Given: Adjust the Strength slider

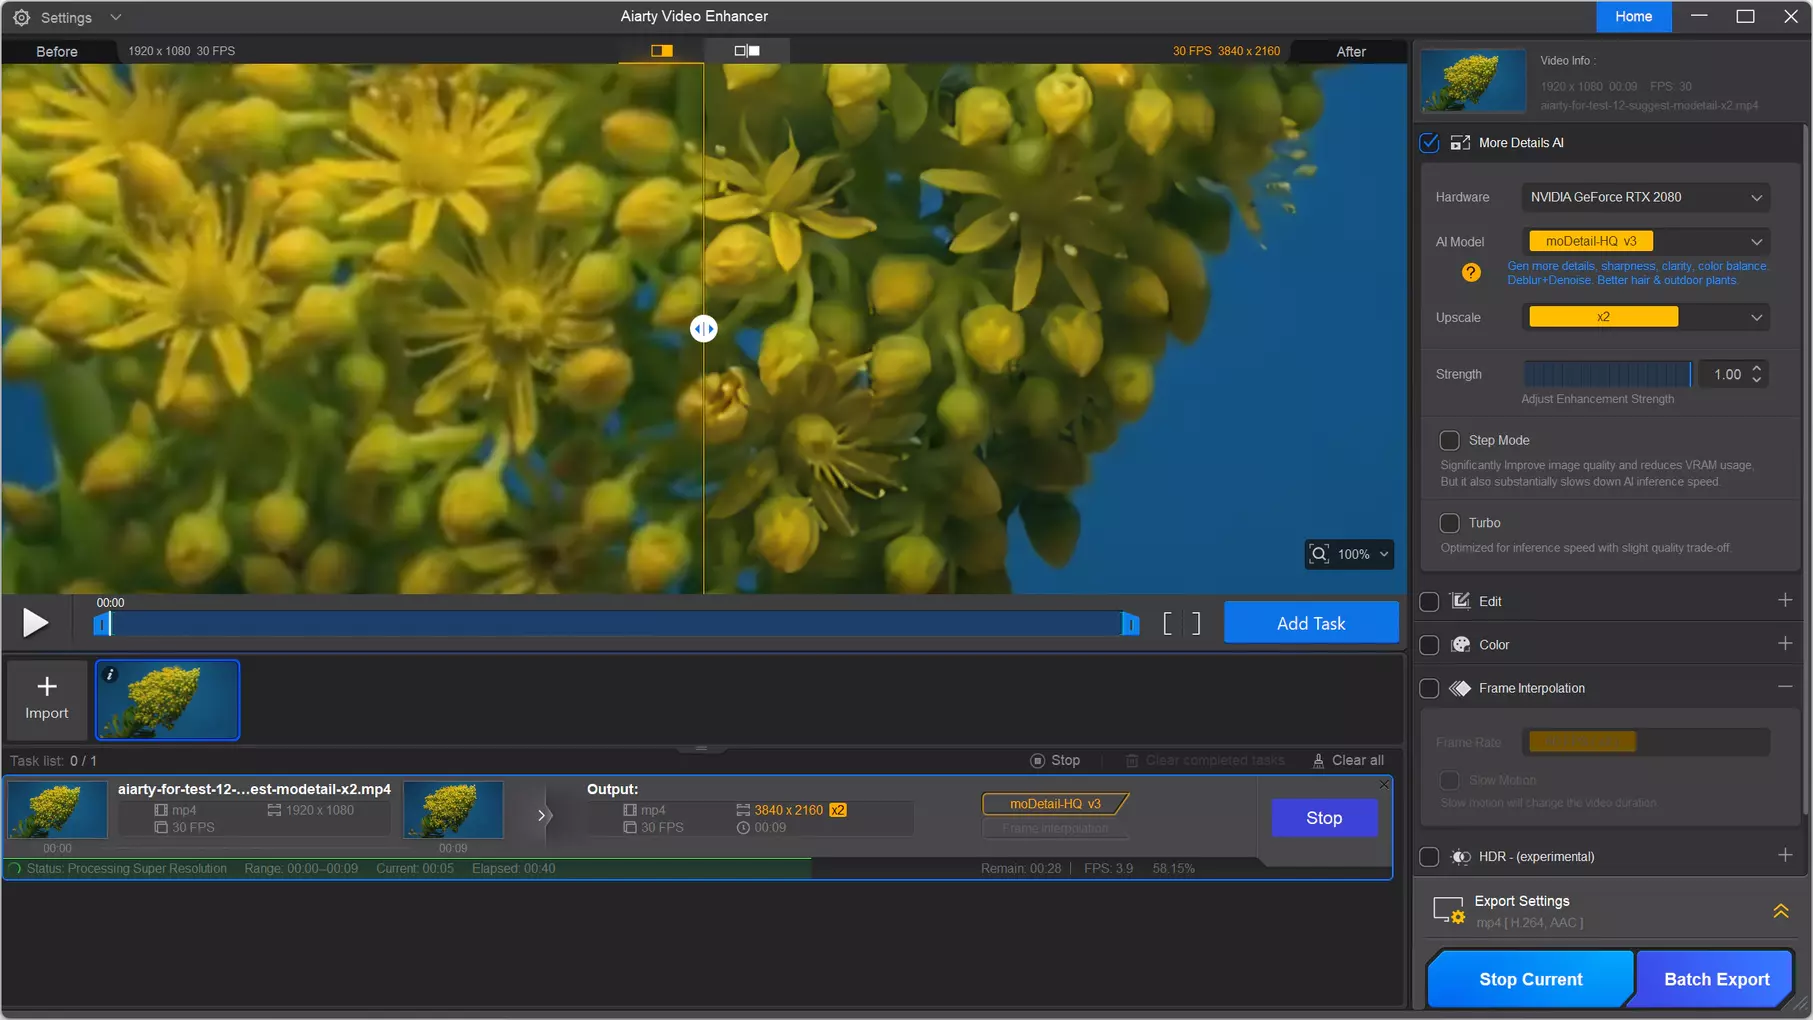Looking at the screenshot, I should point(1607,374).
